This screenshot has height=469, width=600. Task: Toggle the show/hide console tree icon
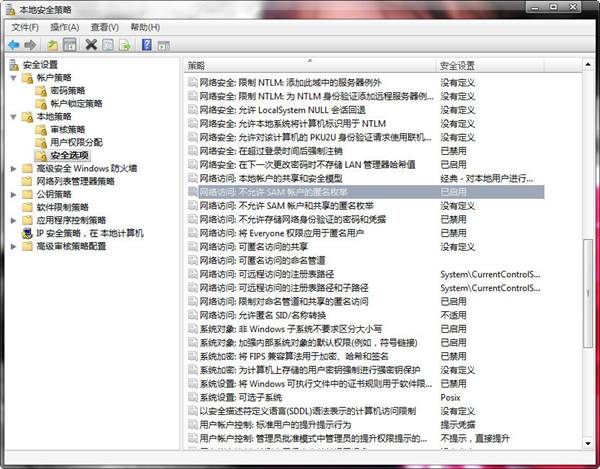point(69,45)
